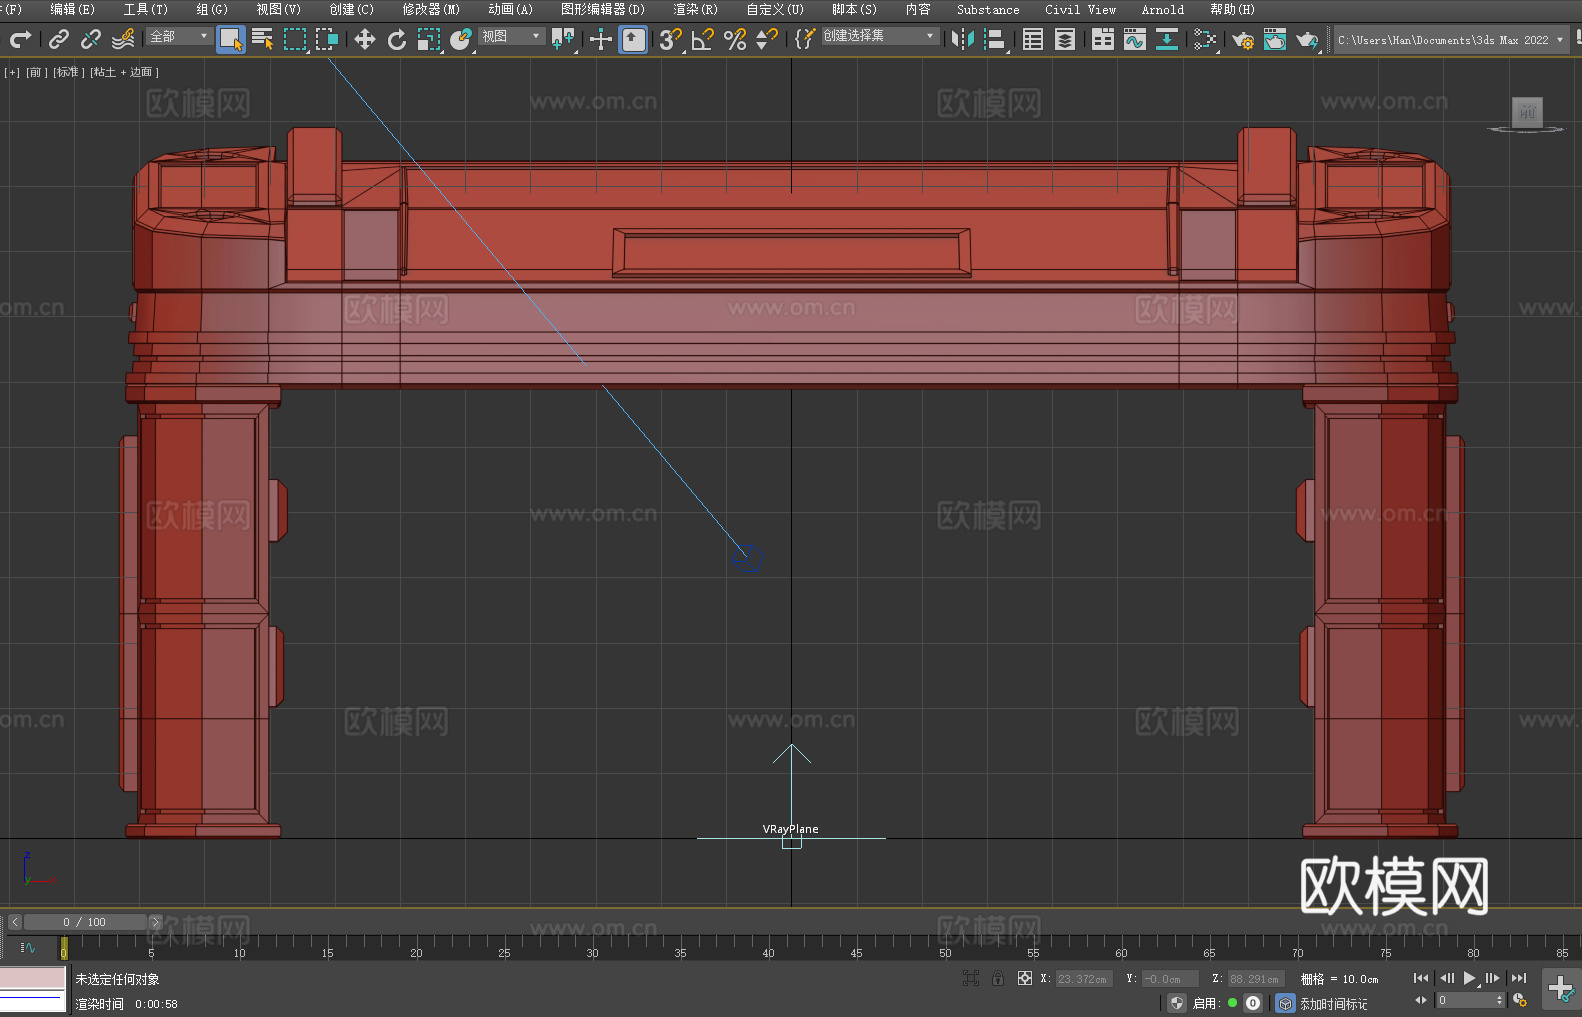Image resolution: width=1582 pixels, height=1017 pixels.
Task: Go to the start frame
Action: 1421,978
